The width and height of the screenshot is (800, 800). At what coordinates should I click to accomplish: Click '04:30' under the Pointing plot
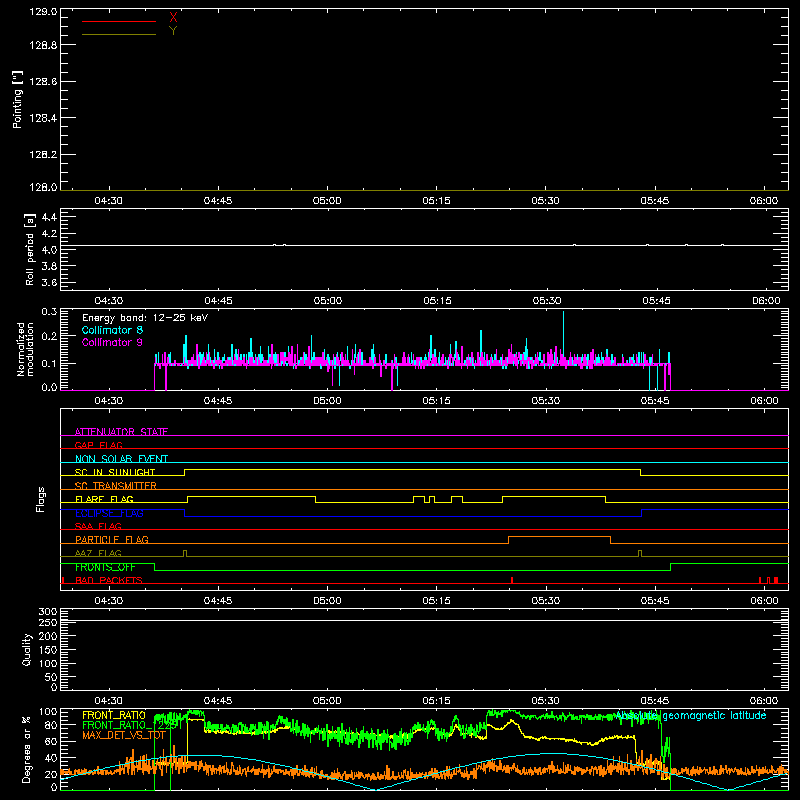point(109,201)
